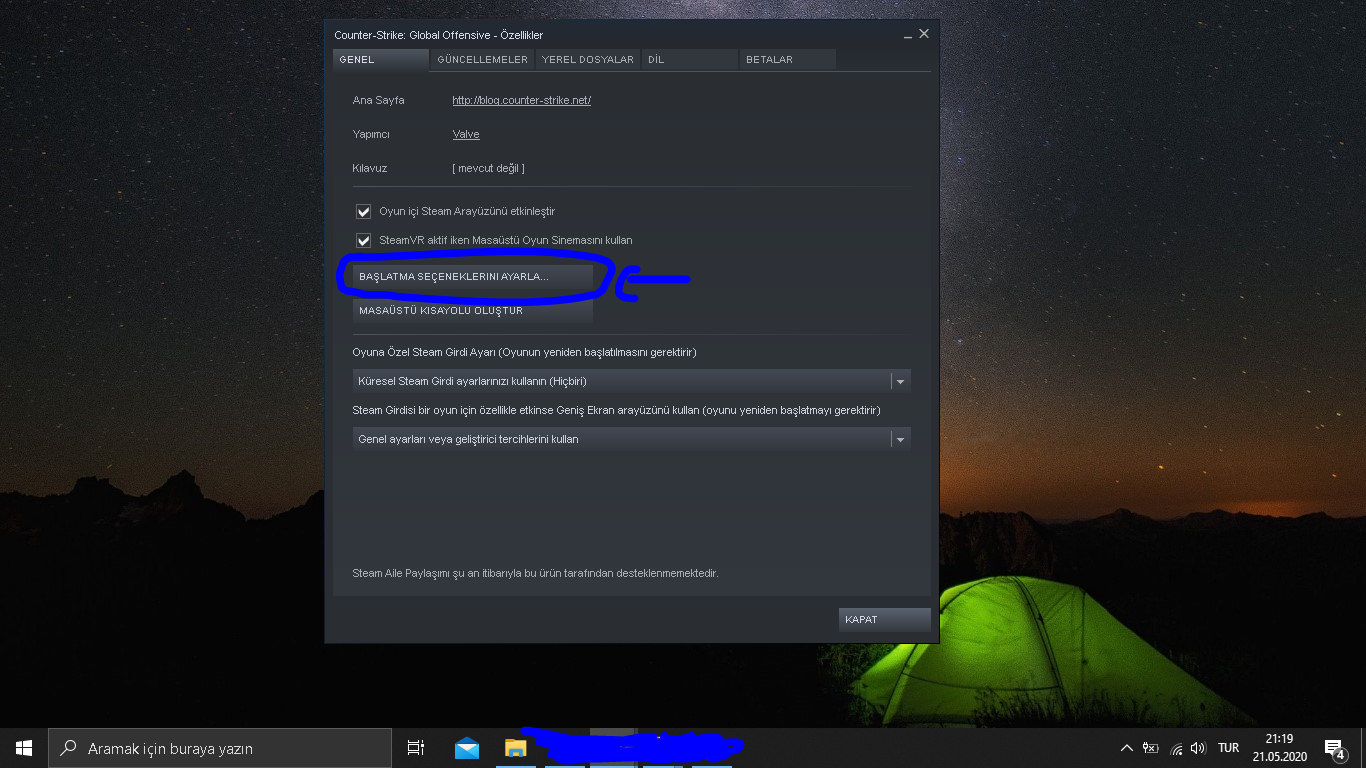The image size is (1366, 768).
Task: Open the notification Action Center icon
Action: (1334, 748)
